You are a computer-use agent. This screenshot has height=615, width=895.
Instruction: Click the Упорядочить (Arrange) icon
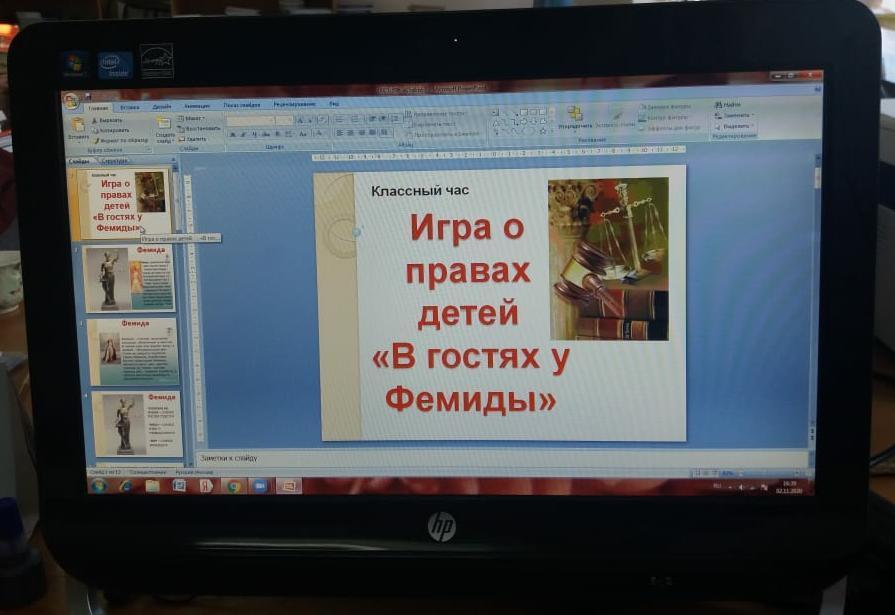click(575, 118)
